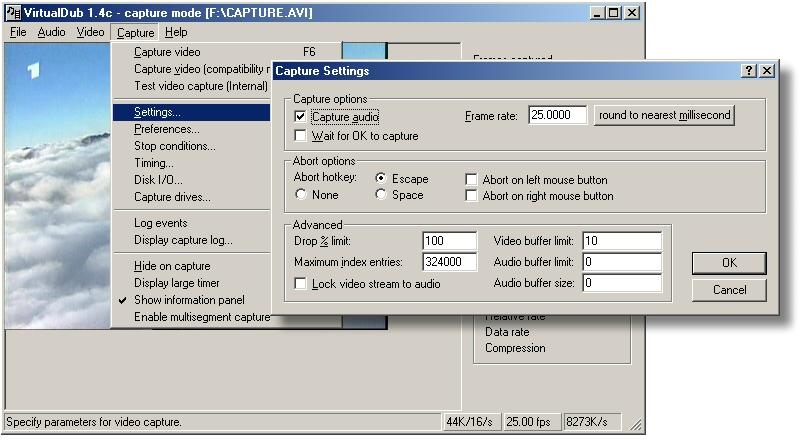Select the Escape abort hotkey radio
The width and height of the screenshot is (801, 442).
[x=381, y=178]
